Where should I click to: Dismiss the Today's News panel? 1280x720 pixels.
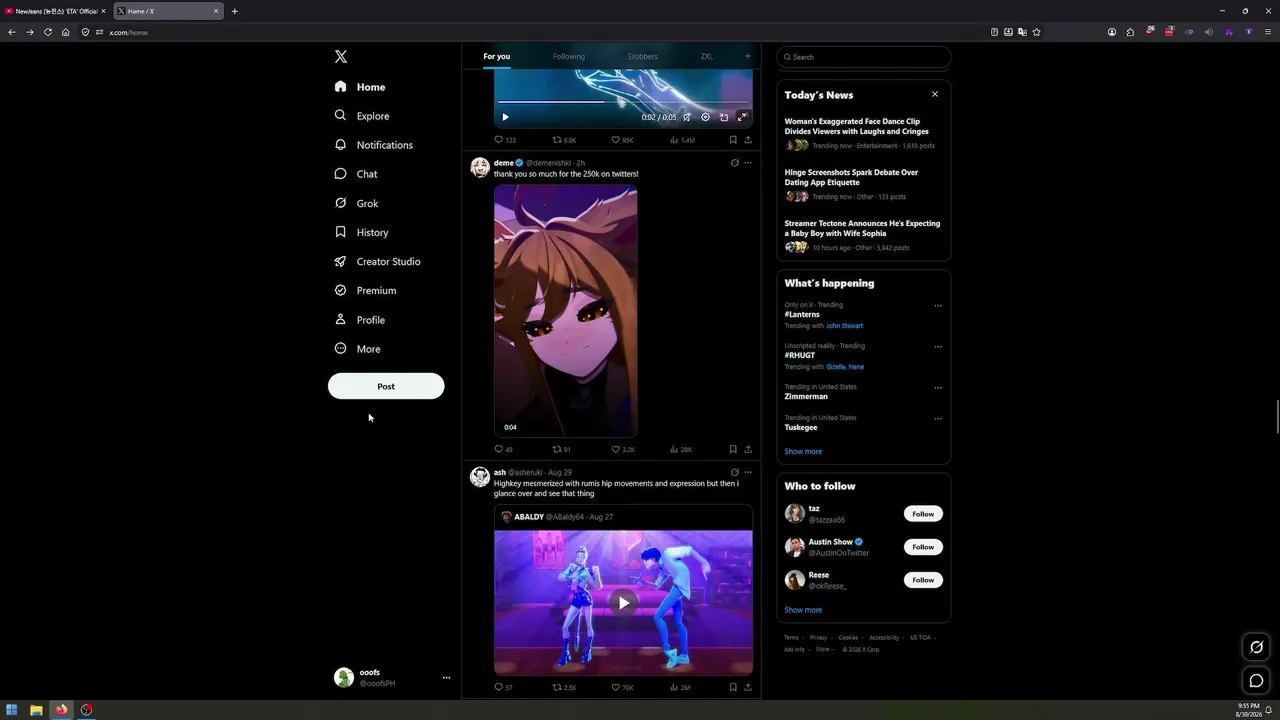(935, 95)
